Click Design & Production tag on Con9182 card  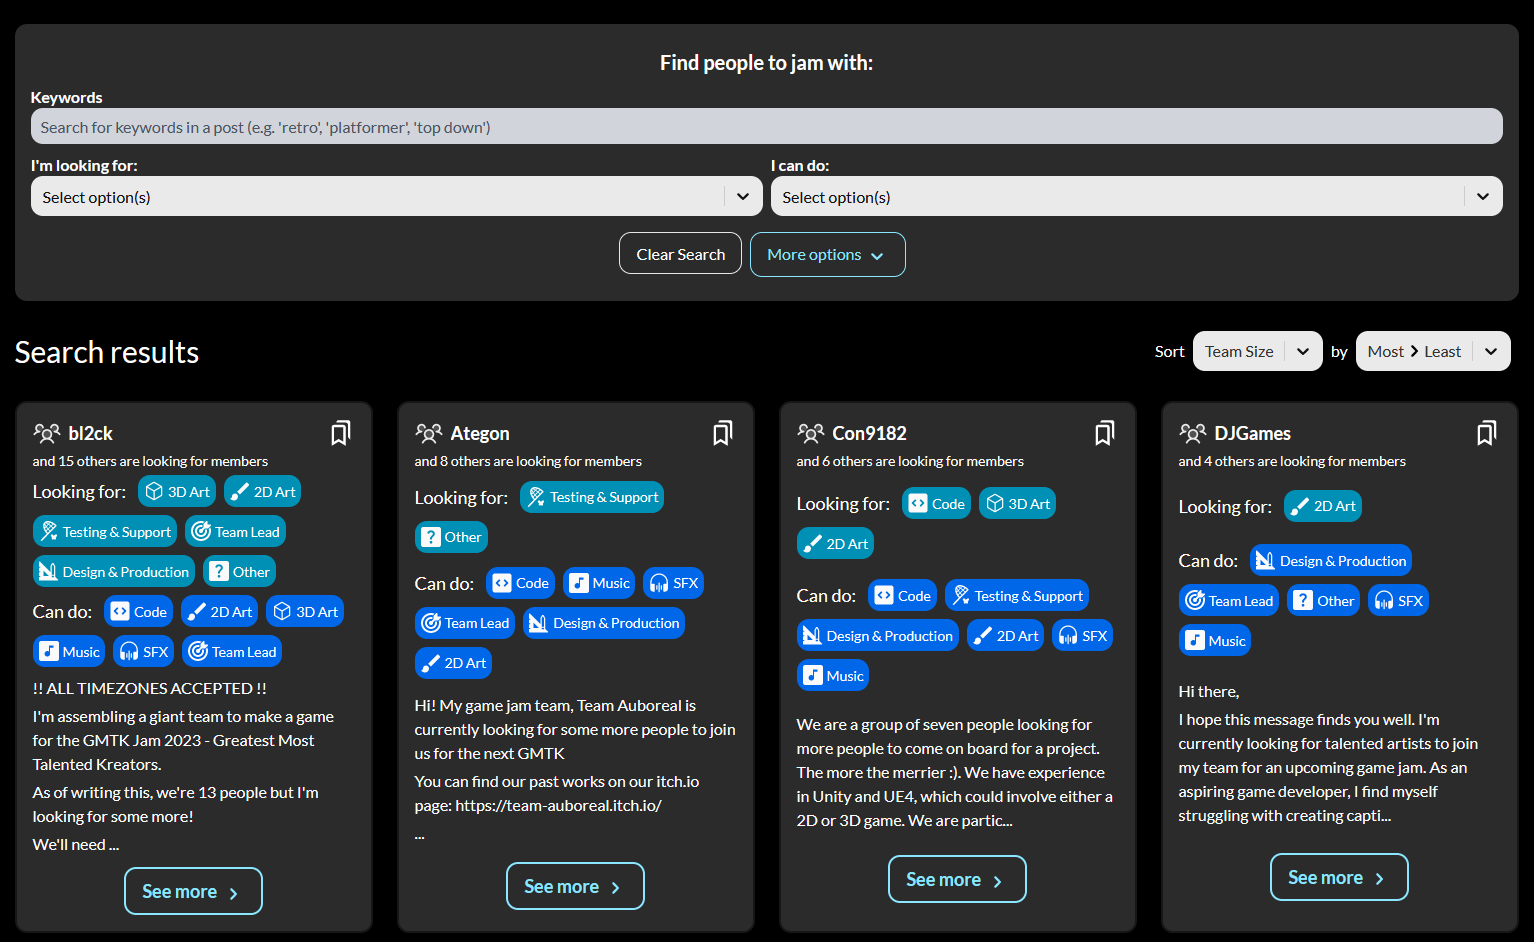click(x=877, y=636)
